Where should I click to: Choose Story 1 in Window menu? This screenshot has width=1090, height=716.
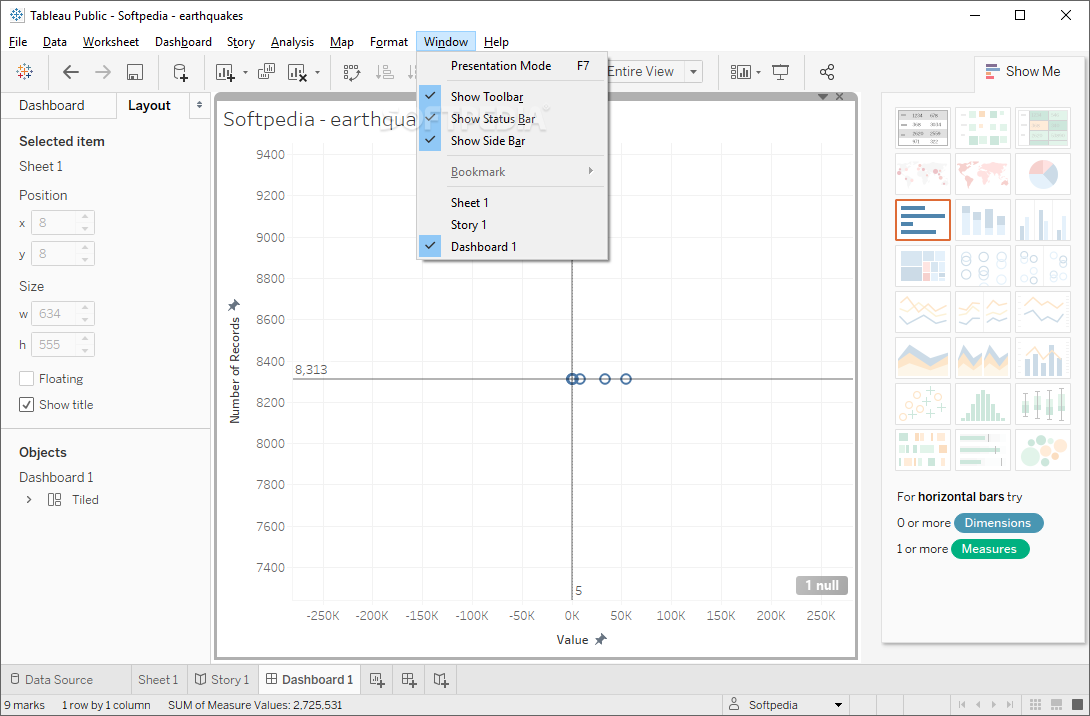tap(512, 225)
